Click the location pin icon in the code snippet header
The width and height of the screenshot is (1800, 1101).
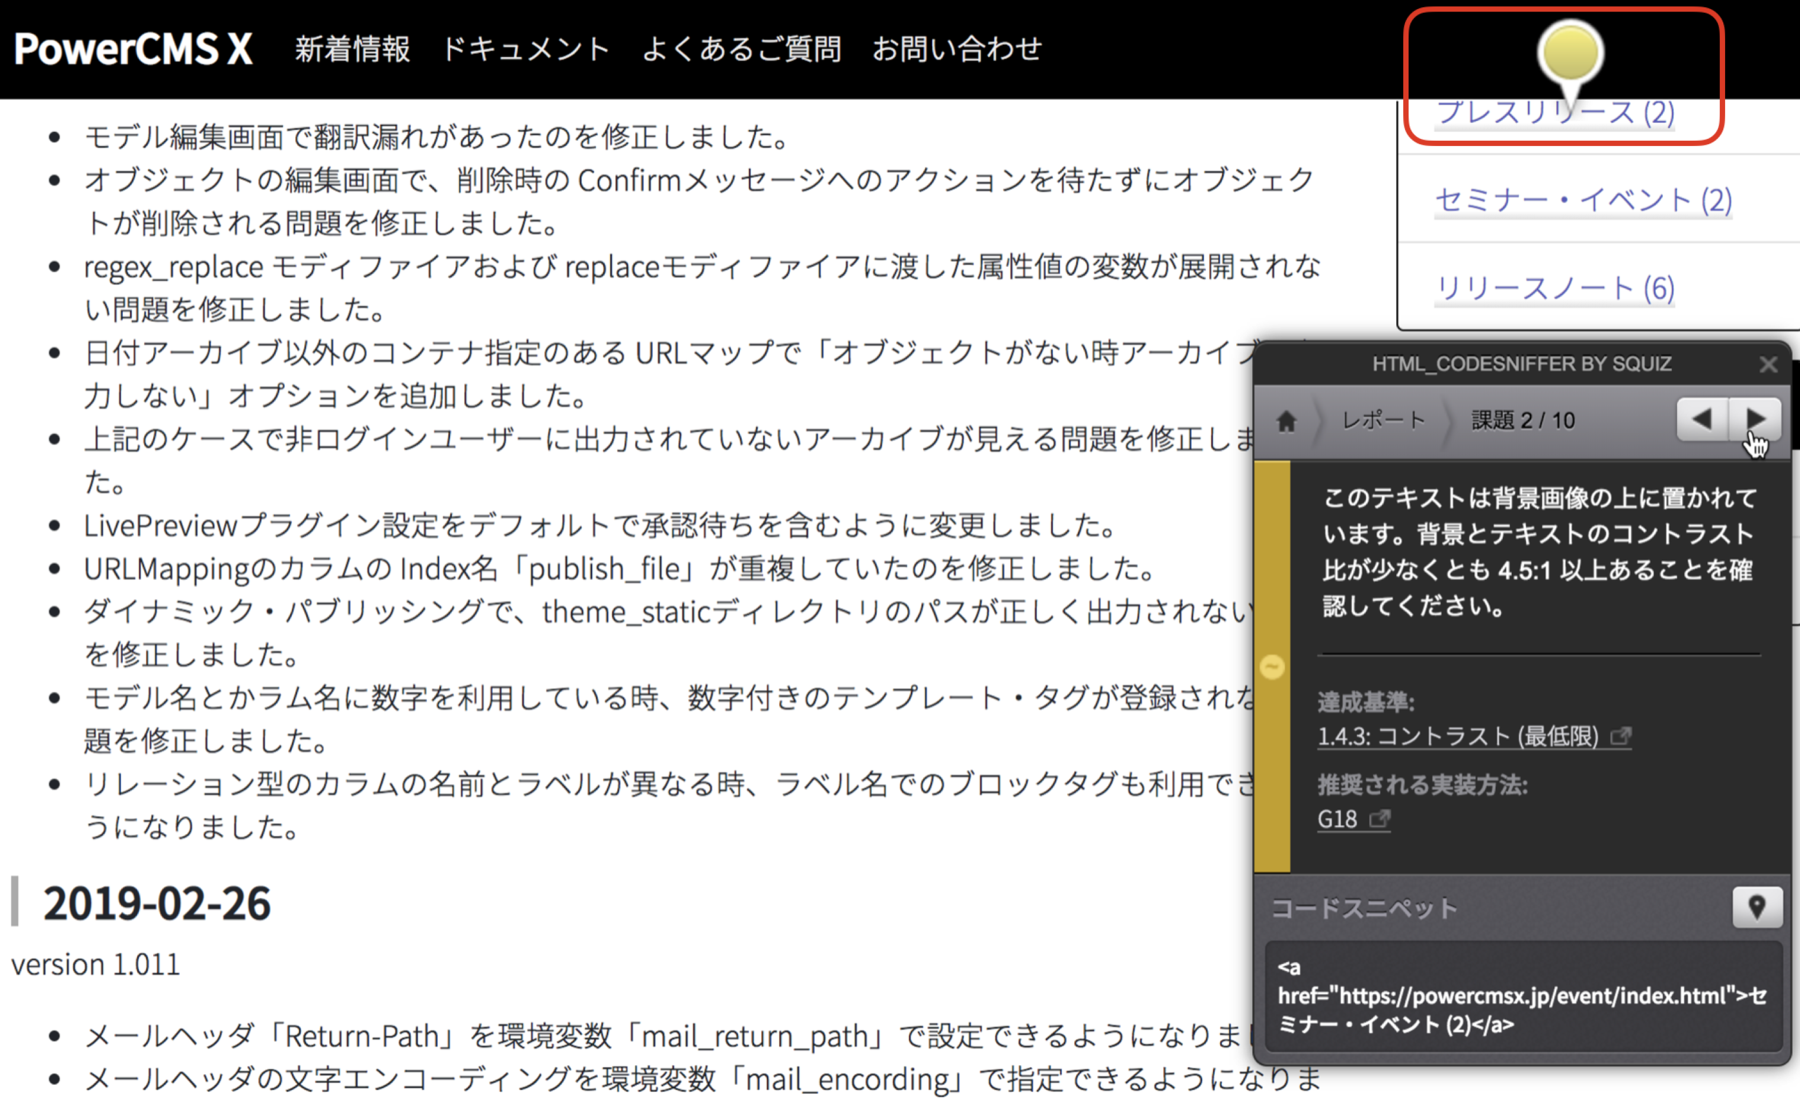pyautogui.click(x=1758, y=907)
